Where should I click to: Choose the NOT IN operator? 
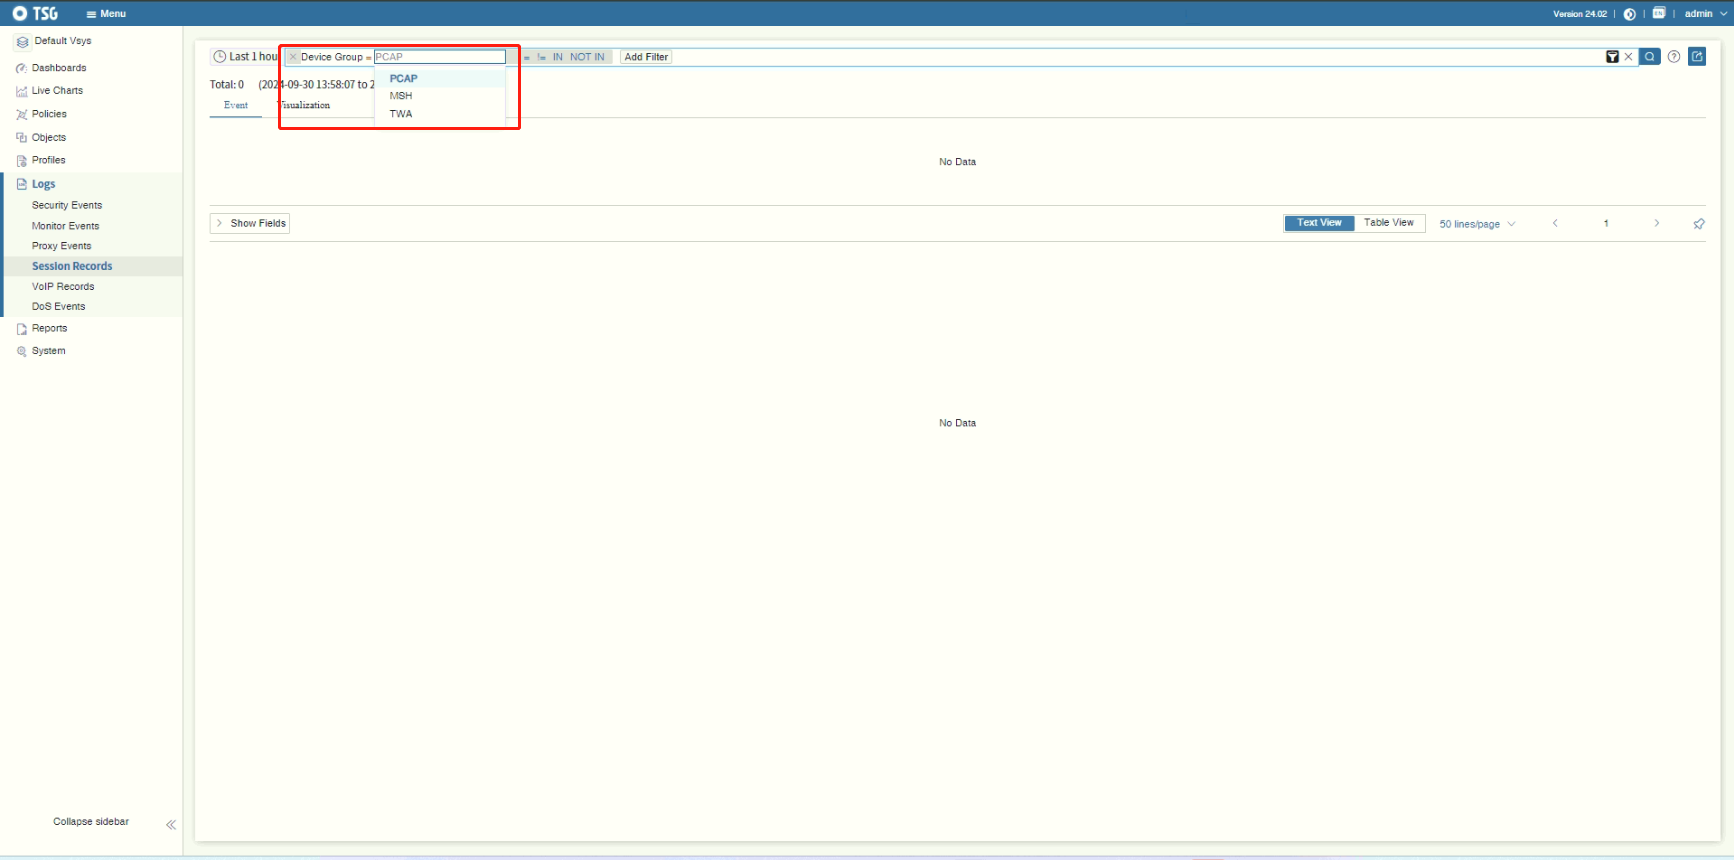click(587, 57)
